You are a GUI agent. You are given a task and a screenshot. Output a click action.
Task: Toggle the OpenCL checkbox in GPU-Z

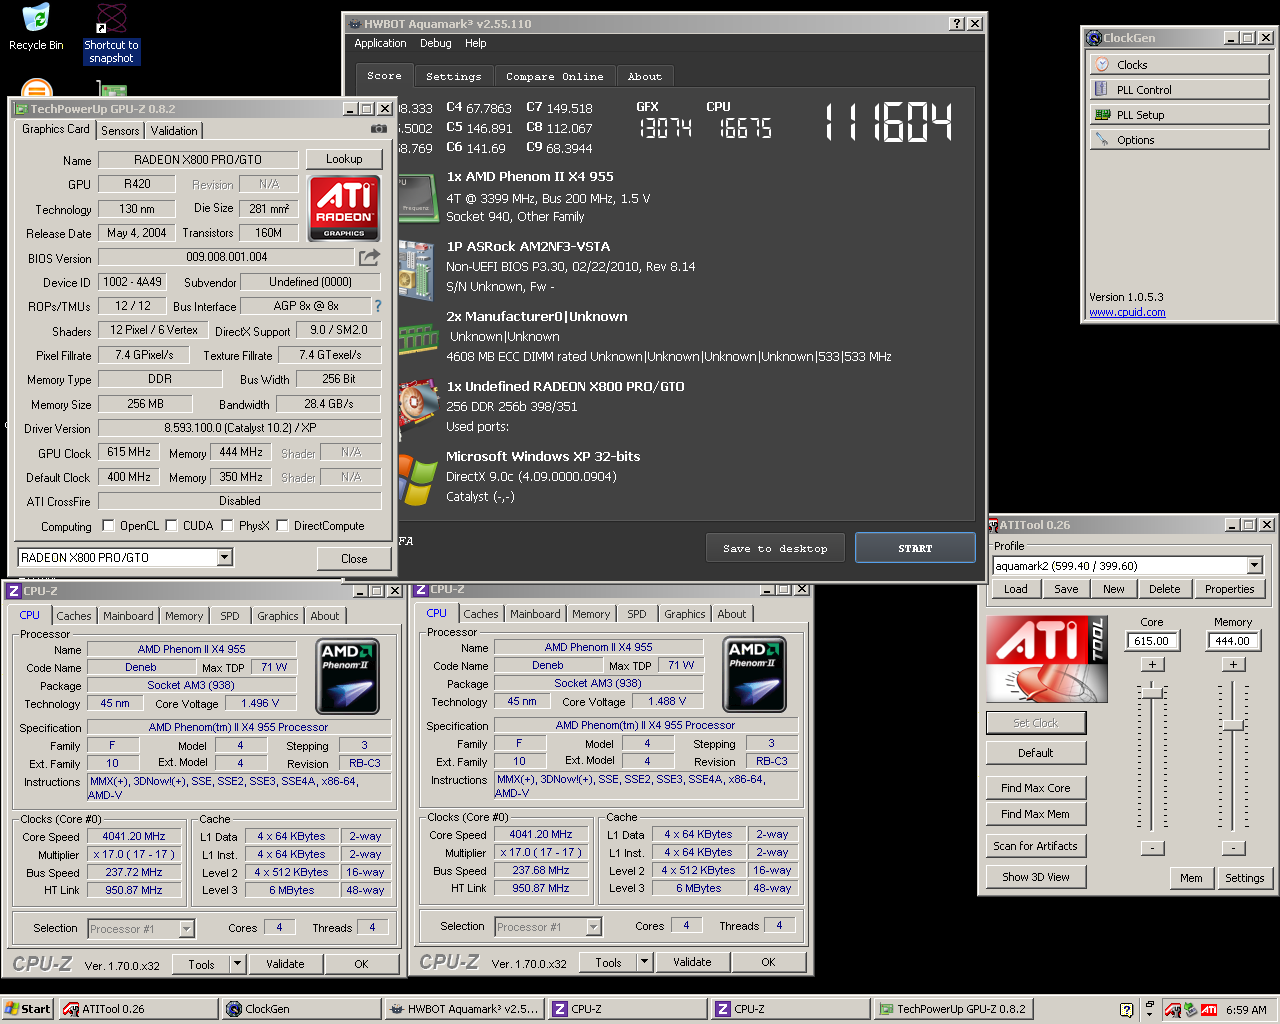point(109,526)
